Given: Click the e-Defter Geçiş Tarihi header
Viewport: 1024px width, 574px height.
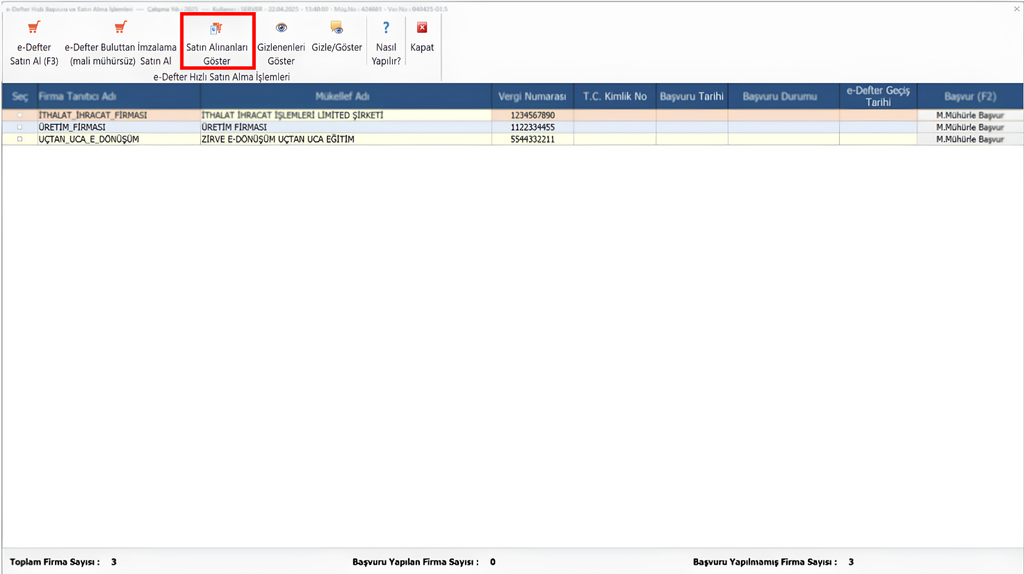Looking at the screenshot, I should (878, 96).
